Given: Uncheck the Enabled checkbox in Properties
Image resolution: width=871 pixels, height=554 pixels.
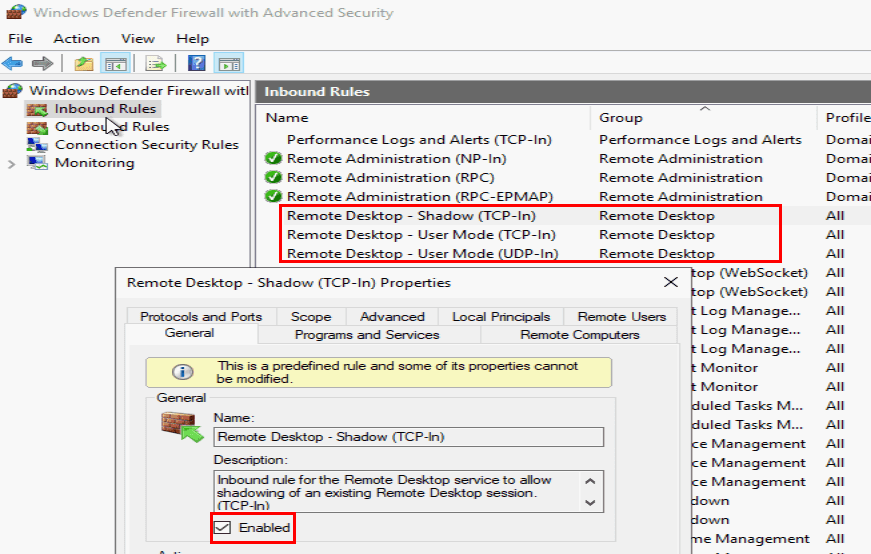Looking at the screenshot, I should coord(223,527).
